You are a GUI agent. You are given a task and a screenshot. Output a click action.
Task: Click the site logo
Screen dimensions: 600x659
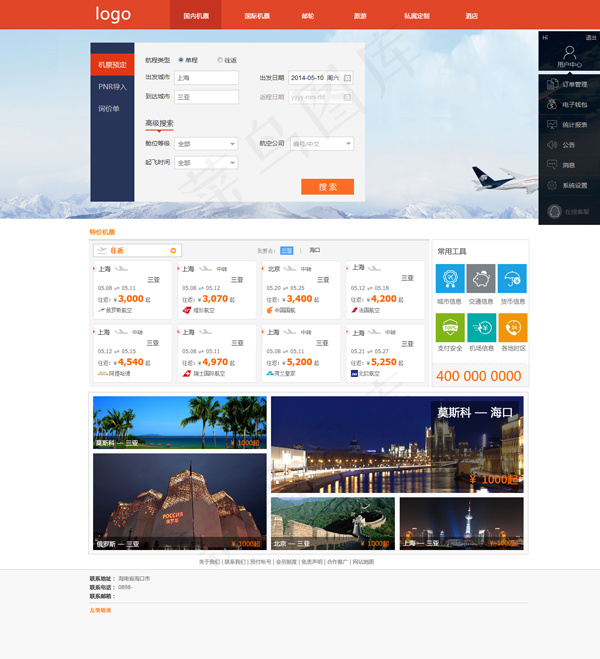pos(113,14)
